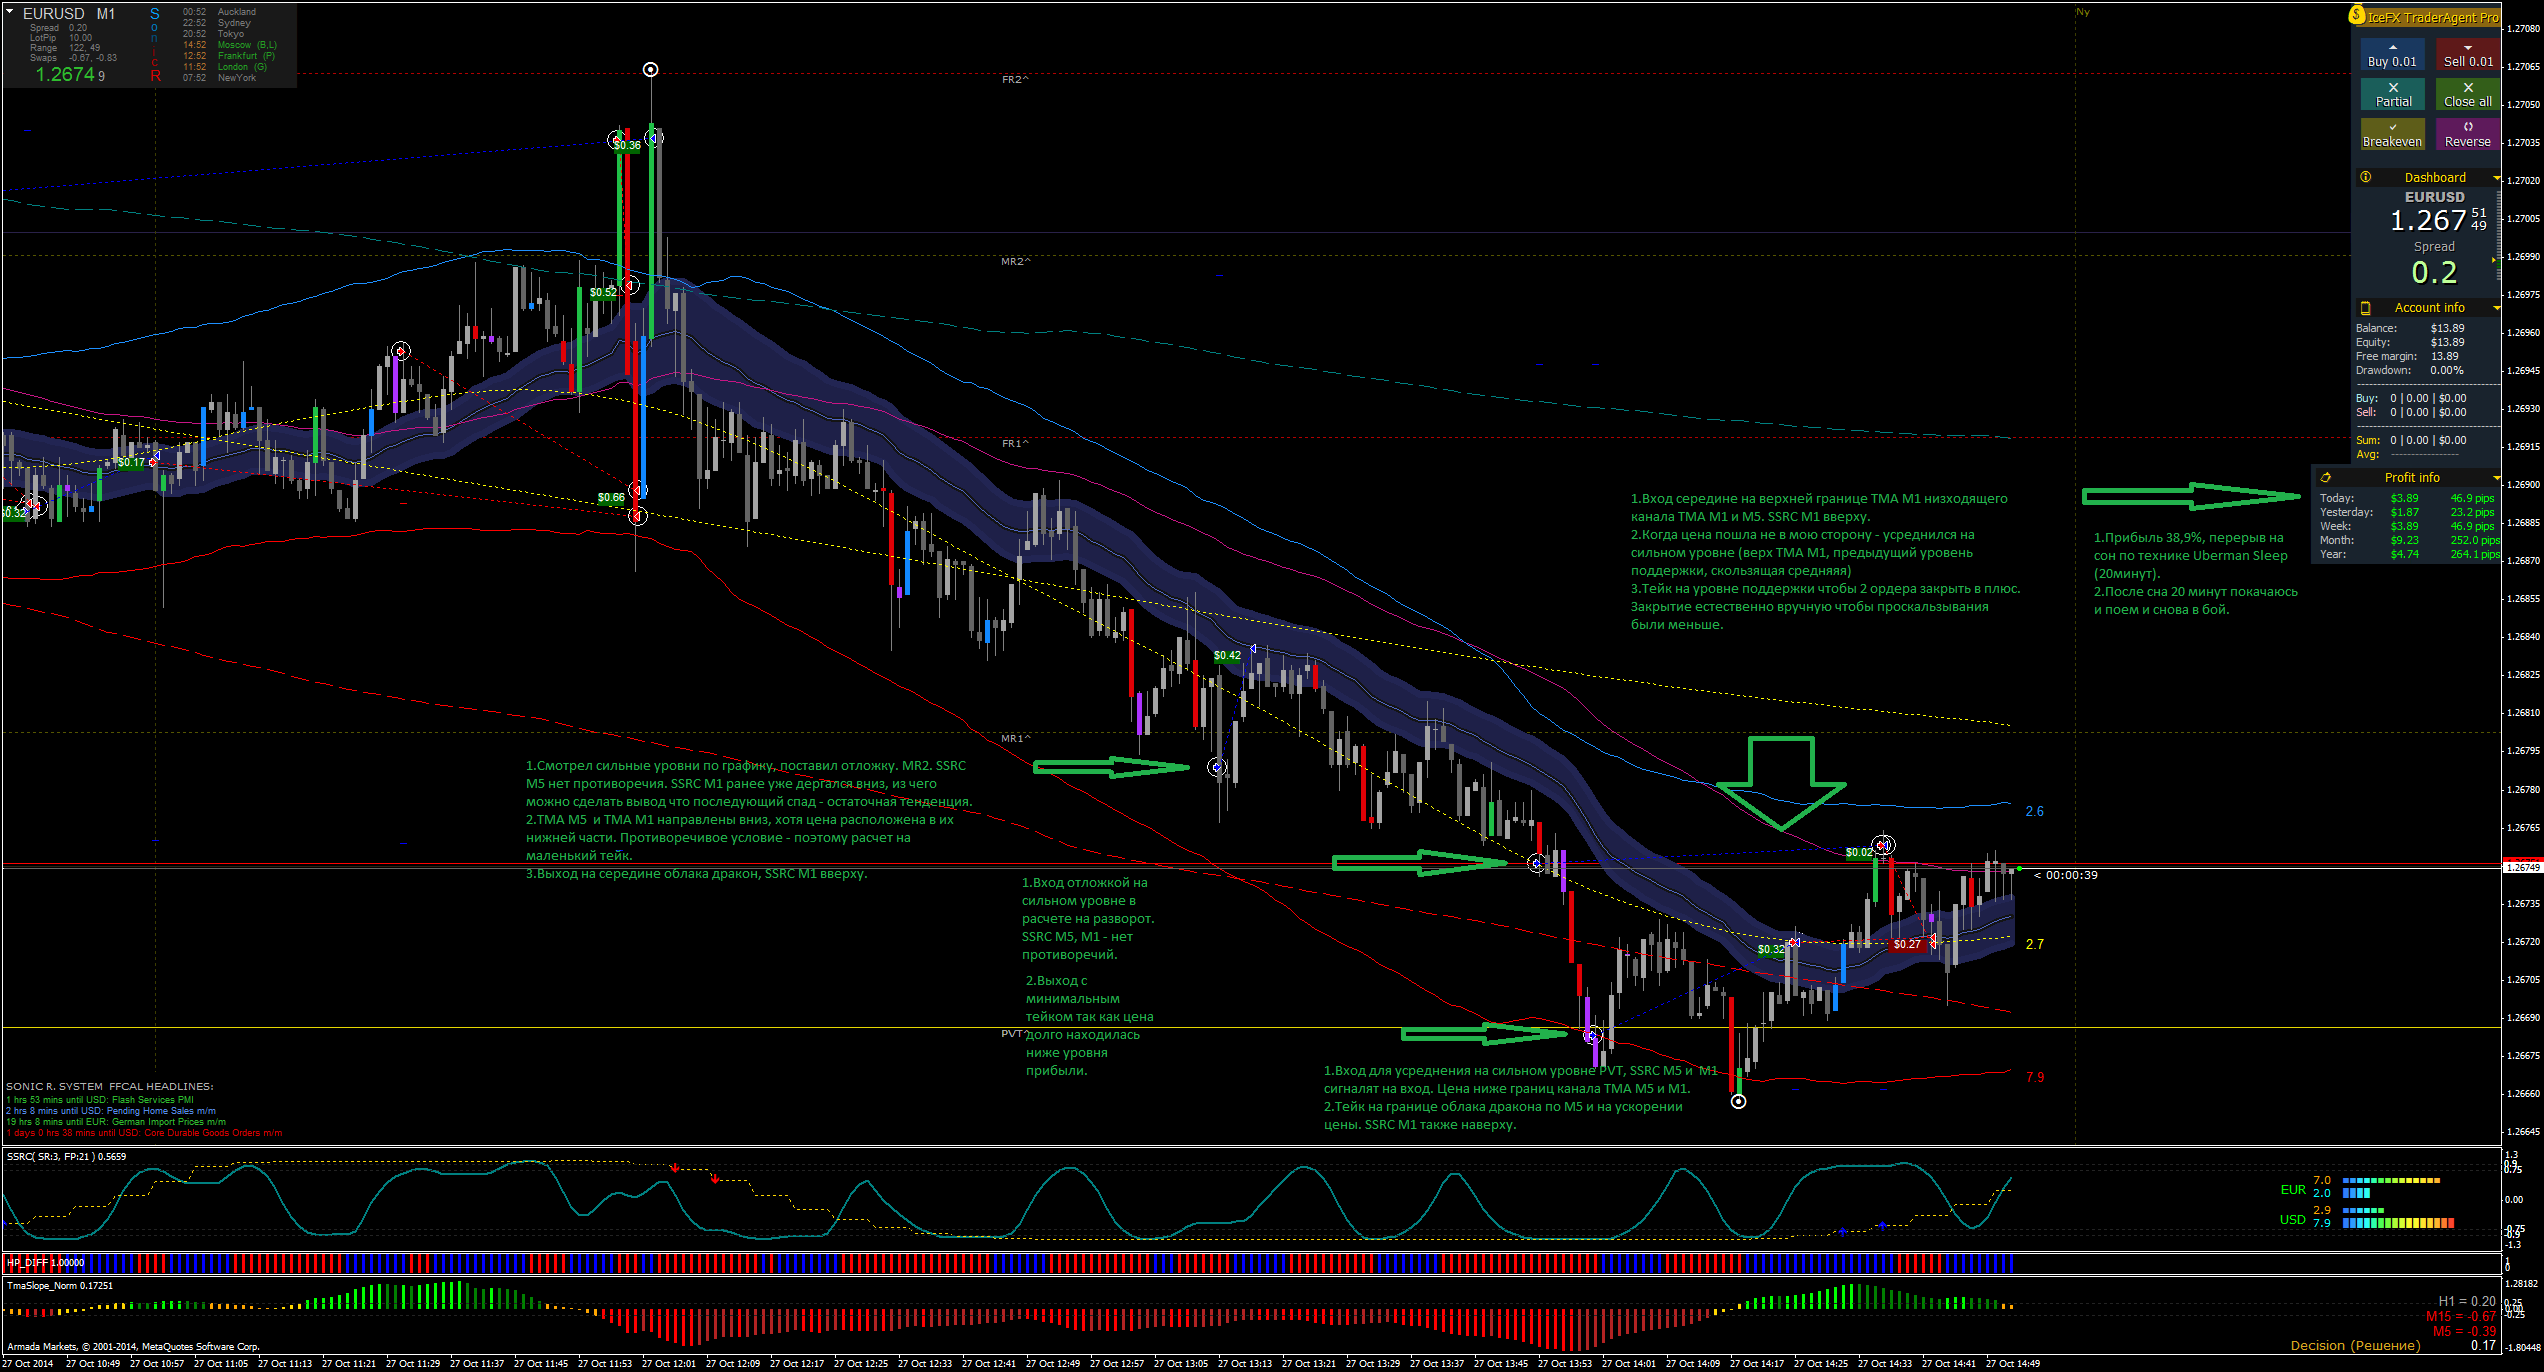Click the EUR currency strength label
This screenshot has width=2544, height=1372.
click(2293, 1190)
